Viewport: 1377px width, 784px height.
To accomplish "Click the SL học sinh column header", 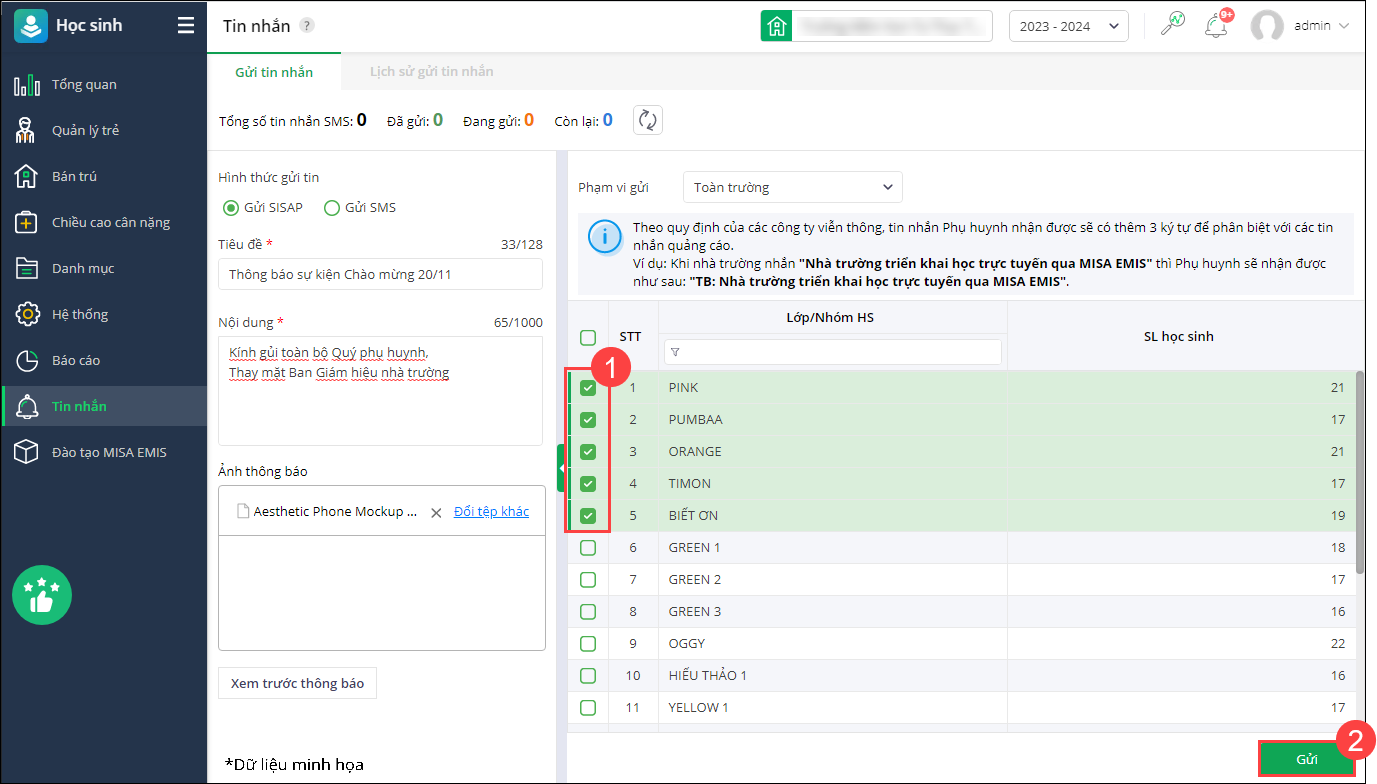I will point(1178,337).
